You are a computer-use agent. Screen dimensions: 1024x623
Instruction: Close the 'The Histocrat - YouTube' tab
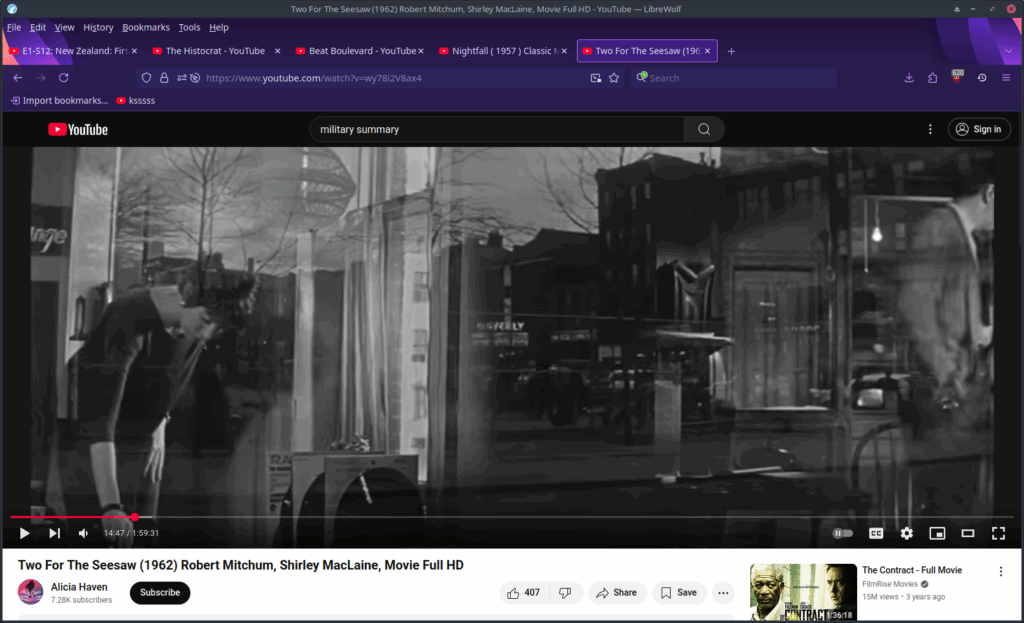[278, 51]
